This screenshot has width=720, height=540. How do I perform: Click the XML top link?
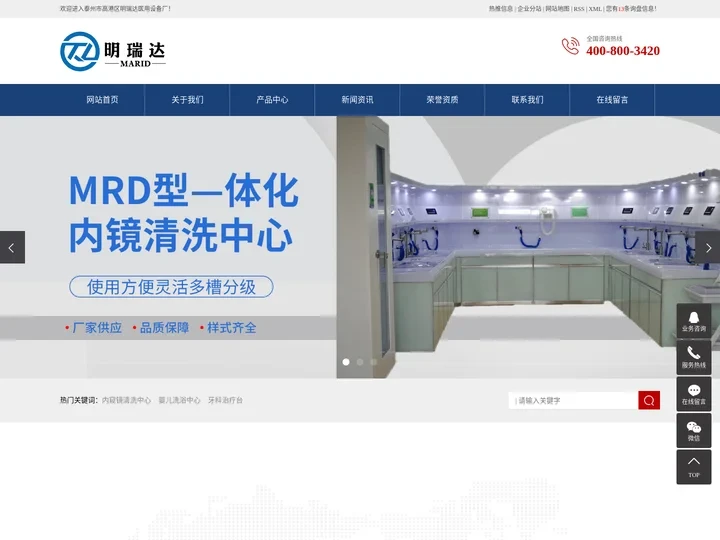[595, 9]
